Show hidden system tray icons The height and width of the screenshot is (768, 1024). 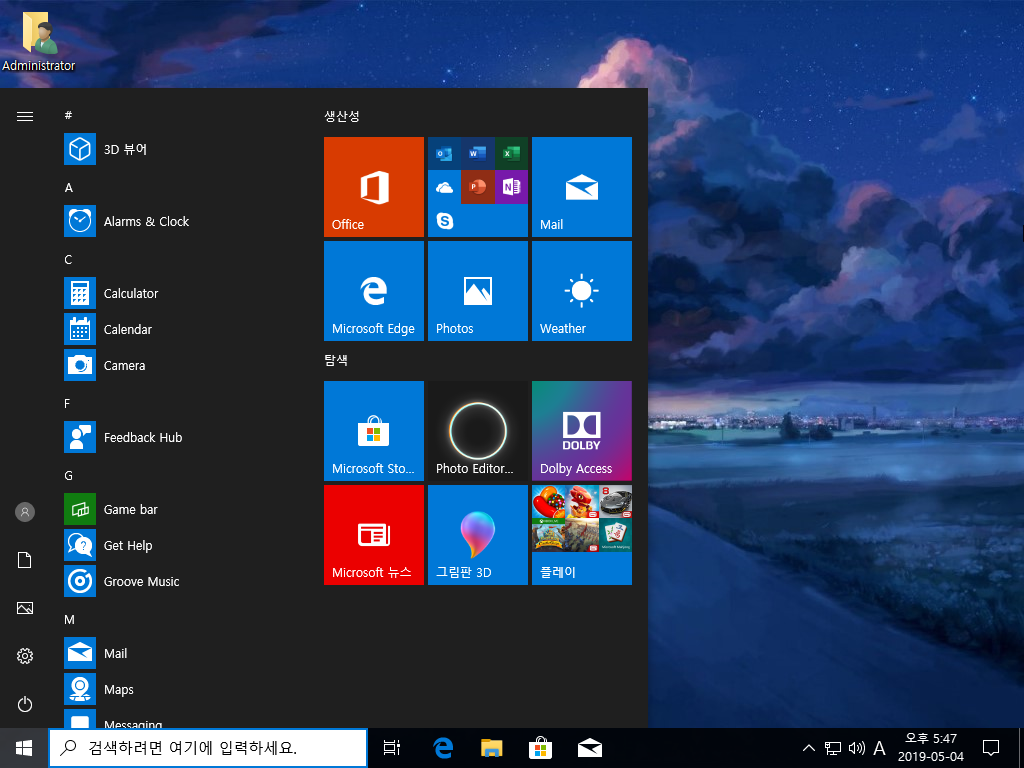pyautogui.click(x=808, y=748)
